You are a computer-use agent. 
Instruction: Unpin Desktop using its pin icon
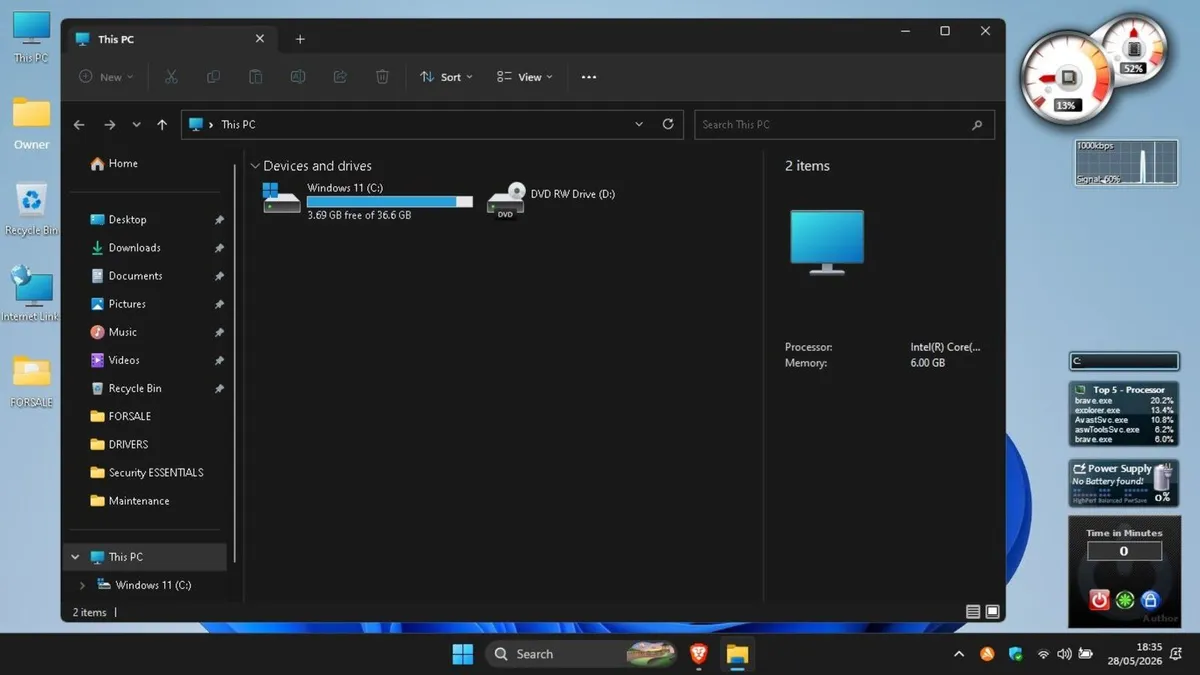click(219, 220)
